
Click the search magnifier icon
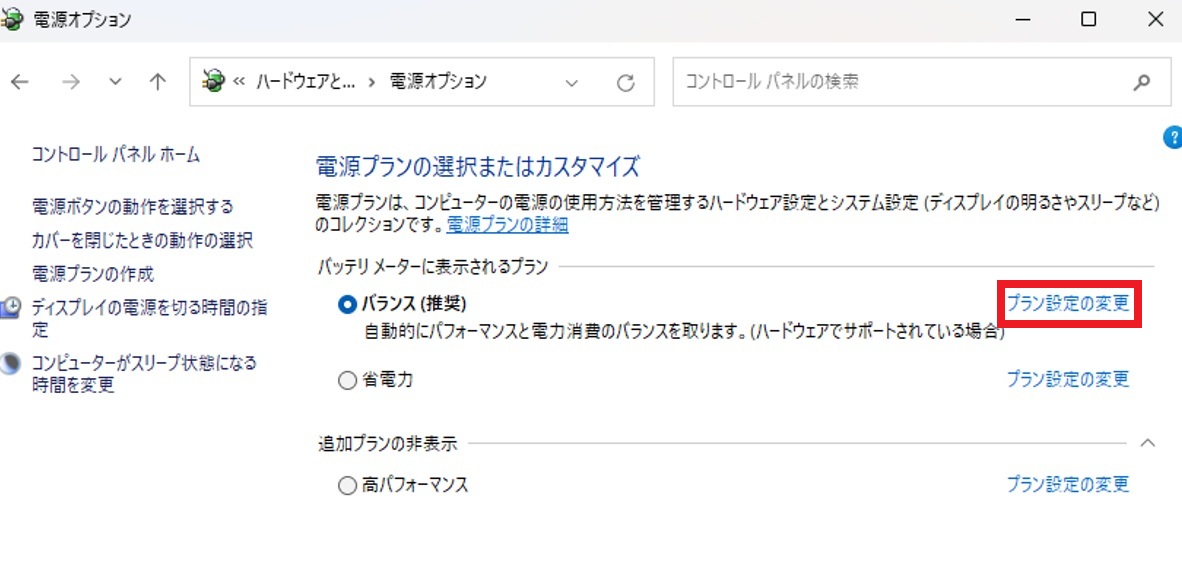[x=1142, y=82]
